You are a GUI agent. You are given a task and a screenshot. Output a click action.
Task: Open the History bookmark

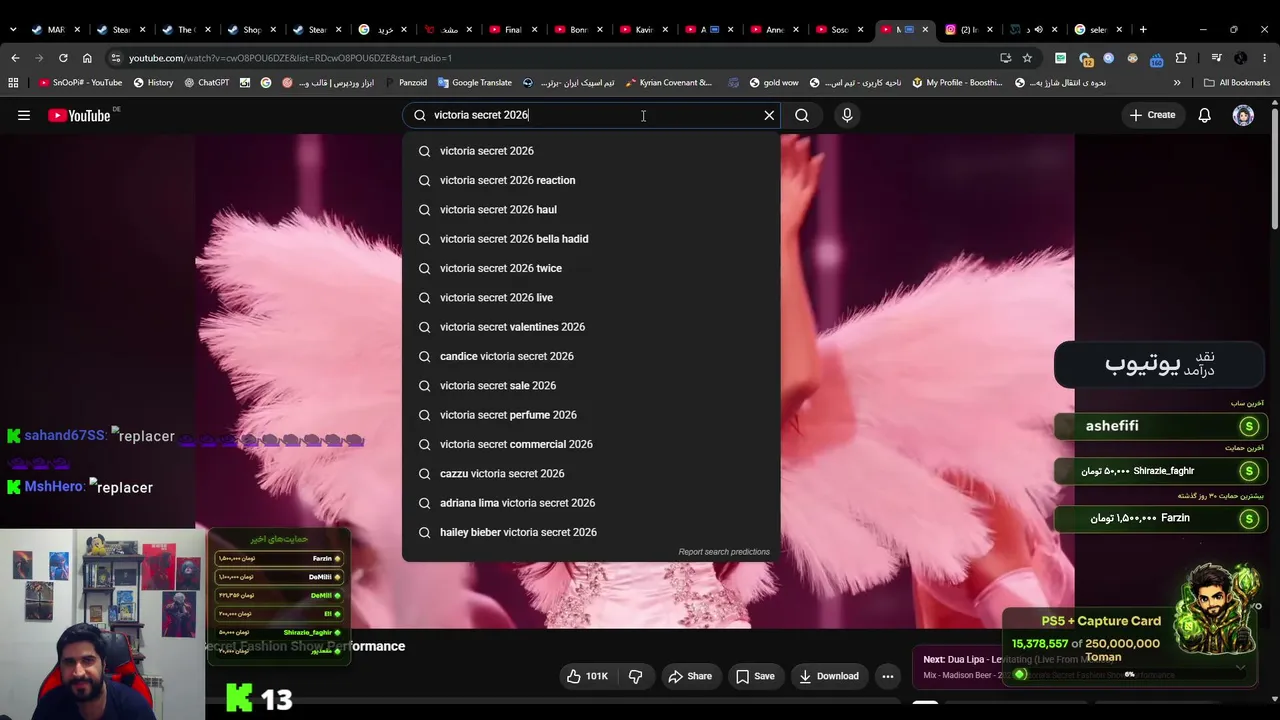click(x=153, y=83)
